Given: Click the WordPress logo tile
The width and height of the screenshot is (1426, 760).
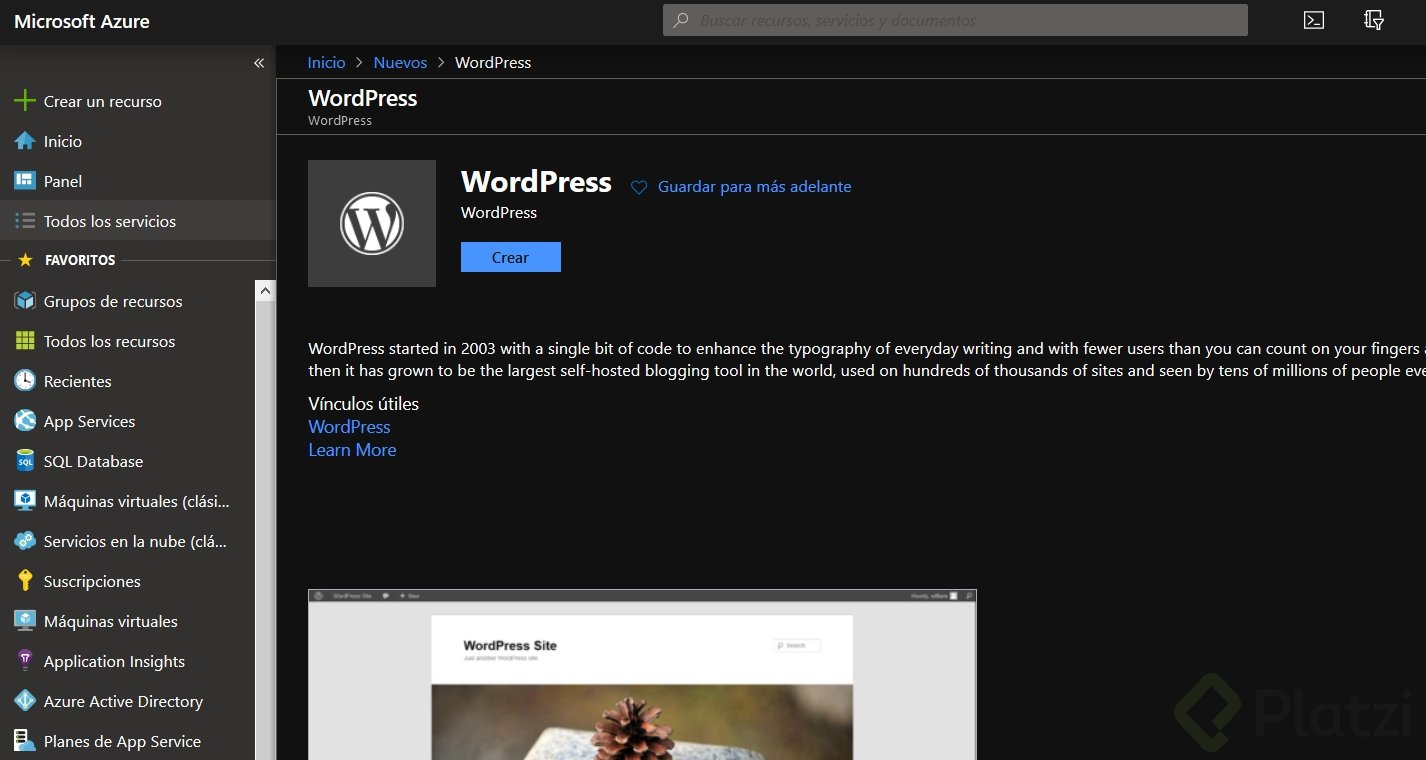Looking at the screenshot, I should point(372,223).
